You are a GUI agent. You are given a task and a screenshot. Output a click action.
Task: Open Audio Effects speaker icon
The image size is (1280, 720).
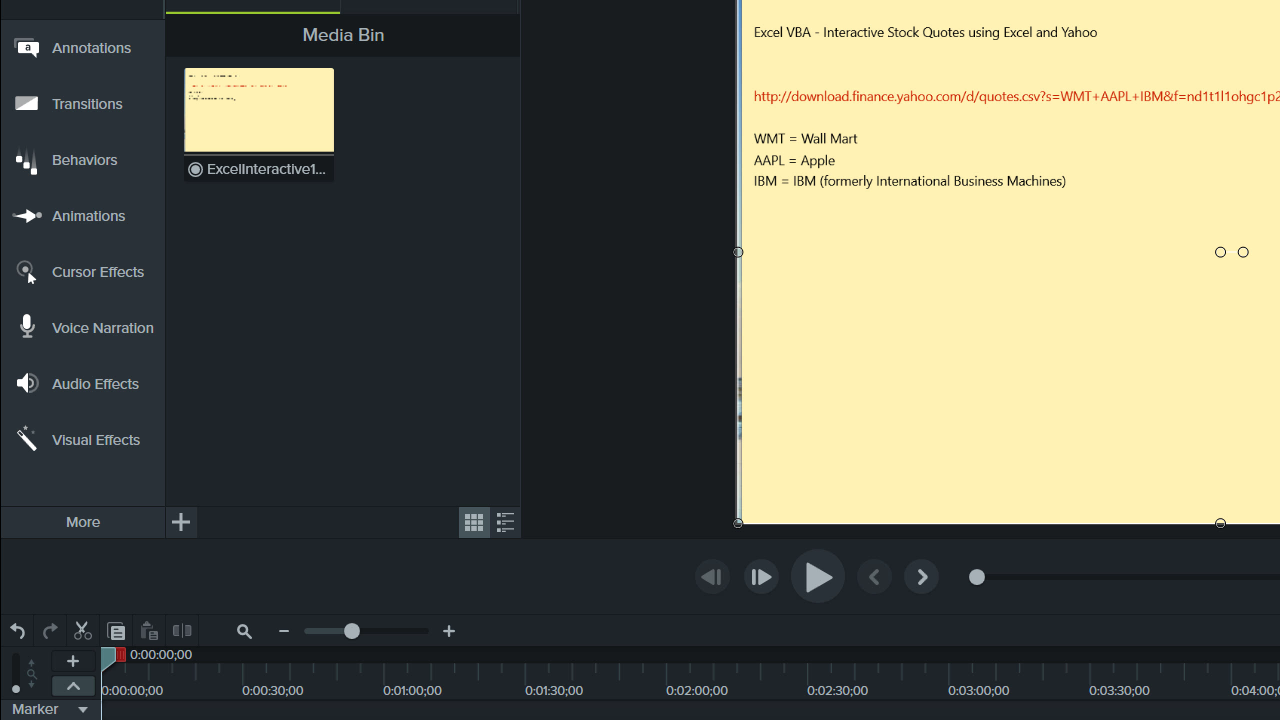coord(27,384)
